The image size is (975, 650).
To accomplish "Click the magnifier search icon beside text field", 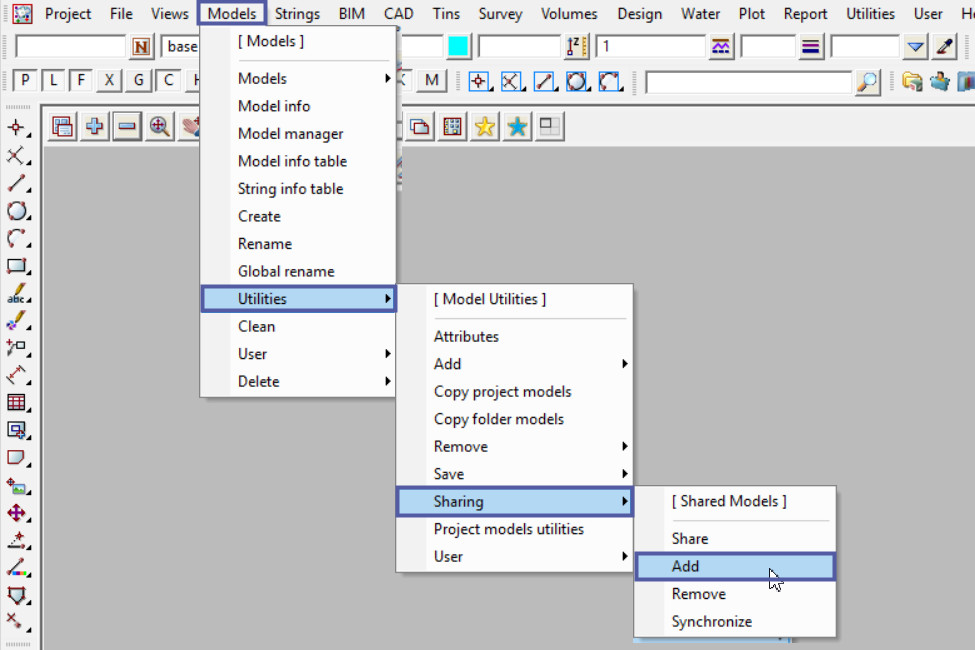I will click(868, 82).
